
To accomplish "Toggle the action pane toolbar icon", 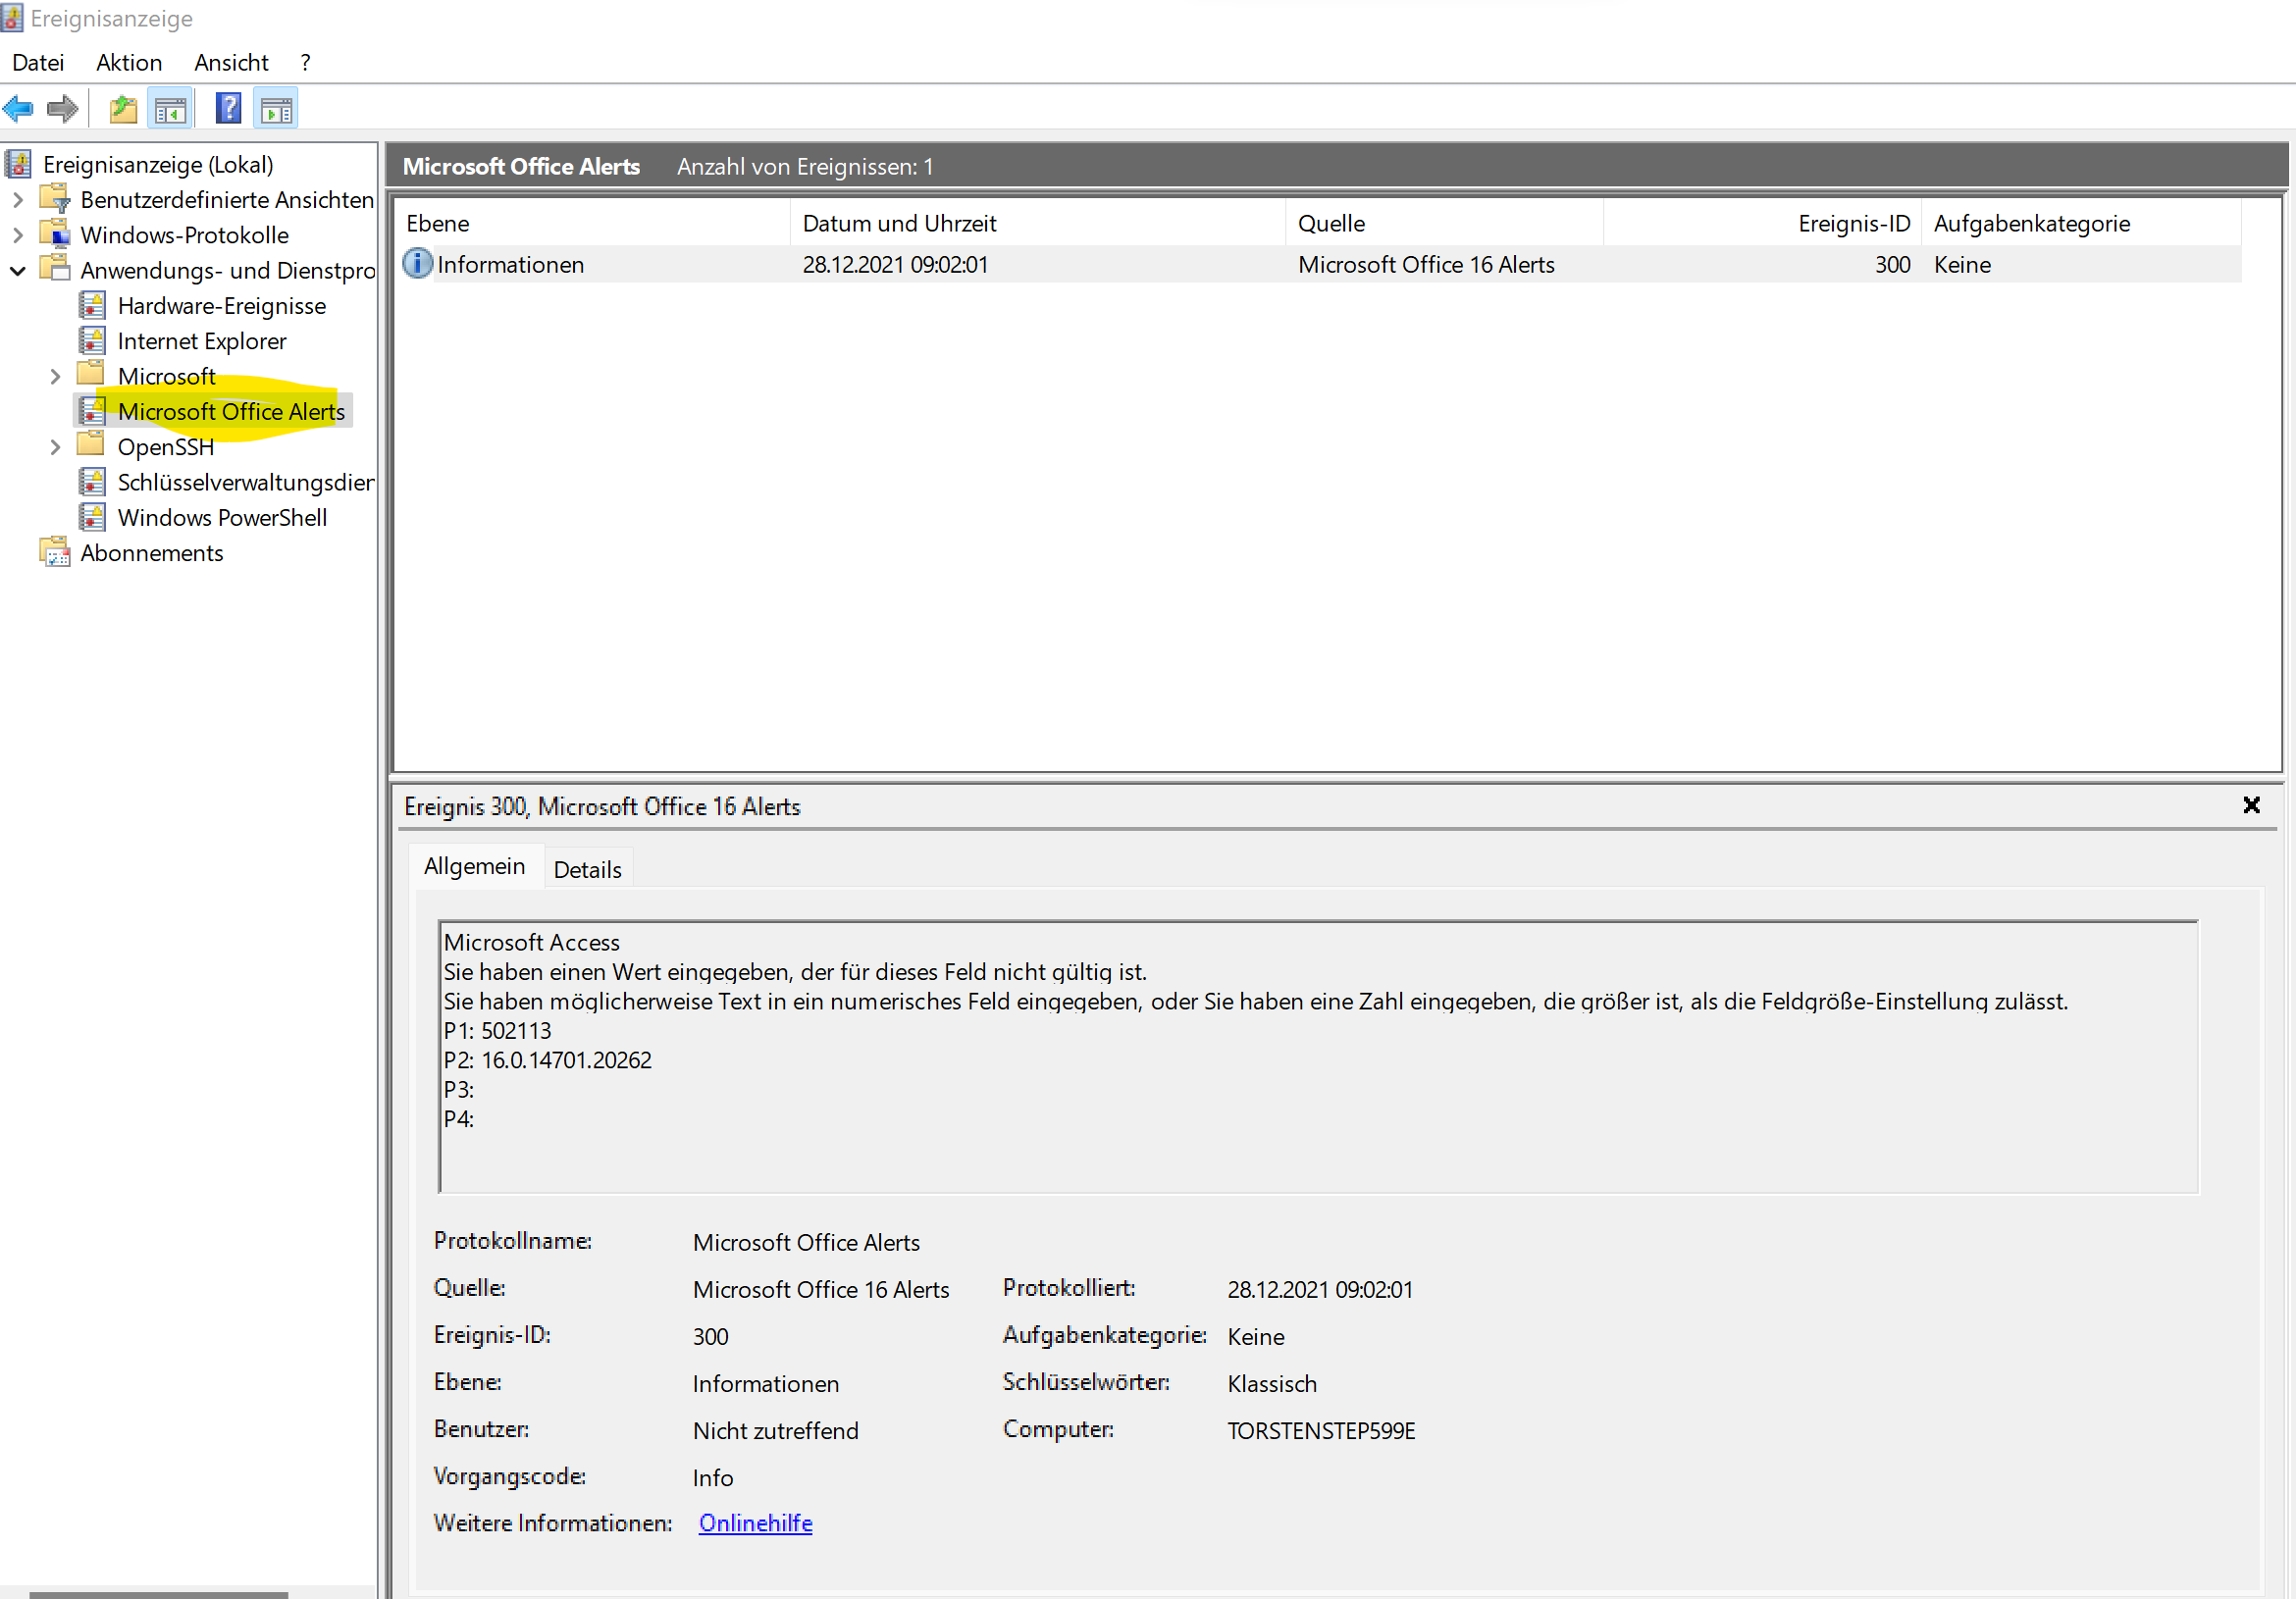I will 276,108.
